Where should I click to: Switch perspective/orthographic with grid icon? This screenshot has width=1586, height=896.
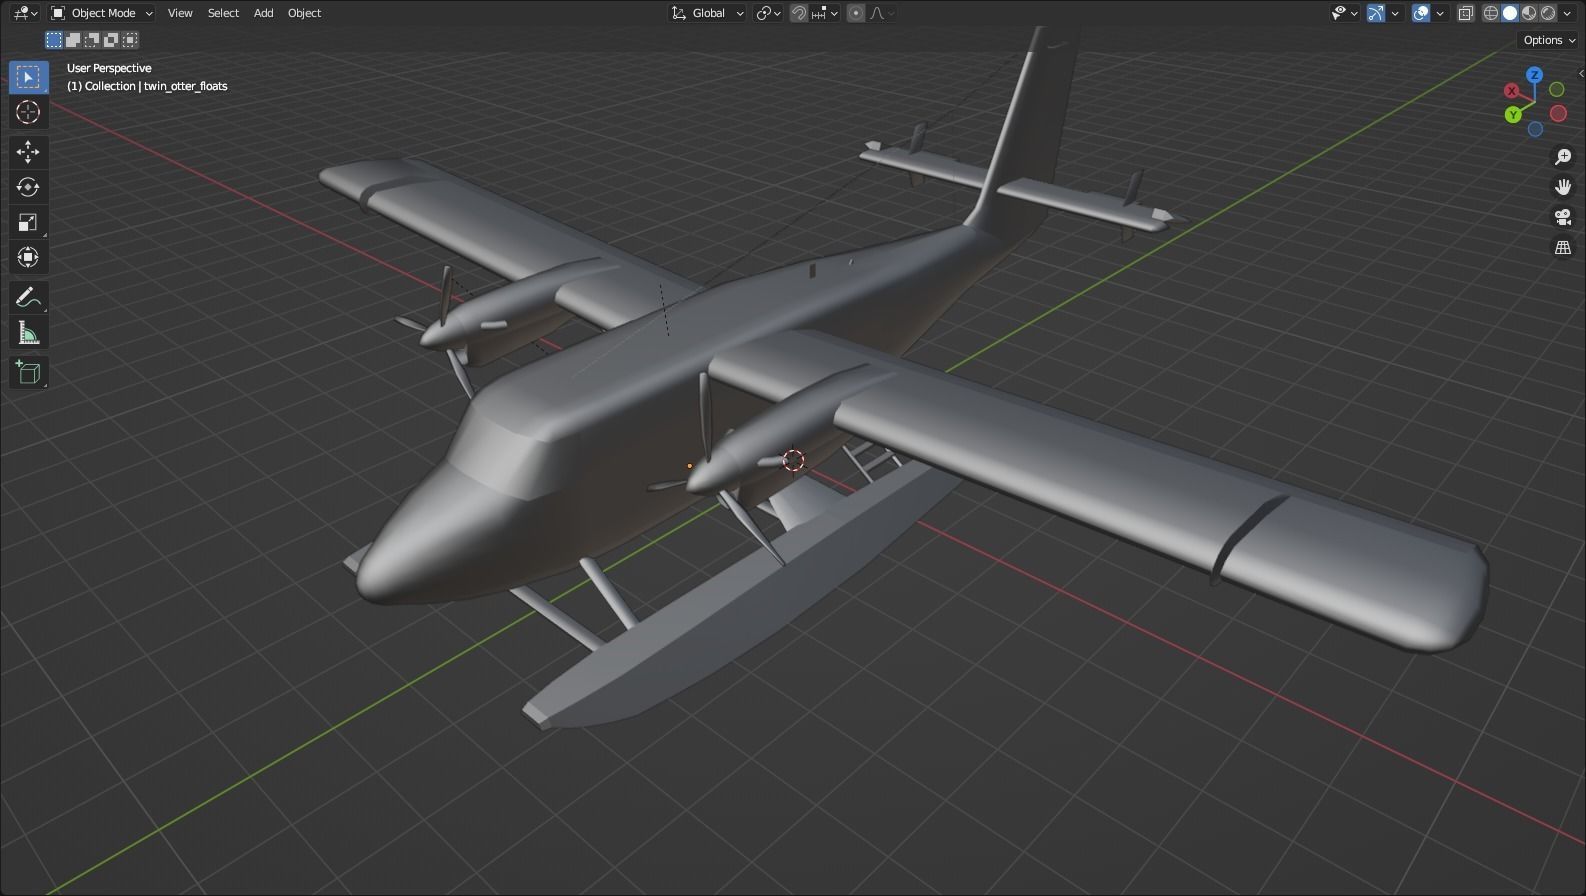tap(1563, 247)
